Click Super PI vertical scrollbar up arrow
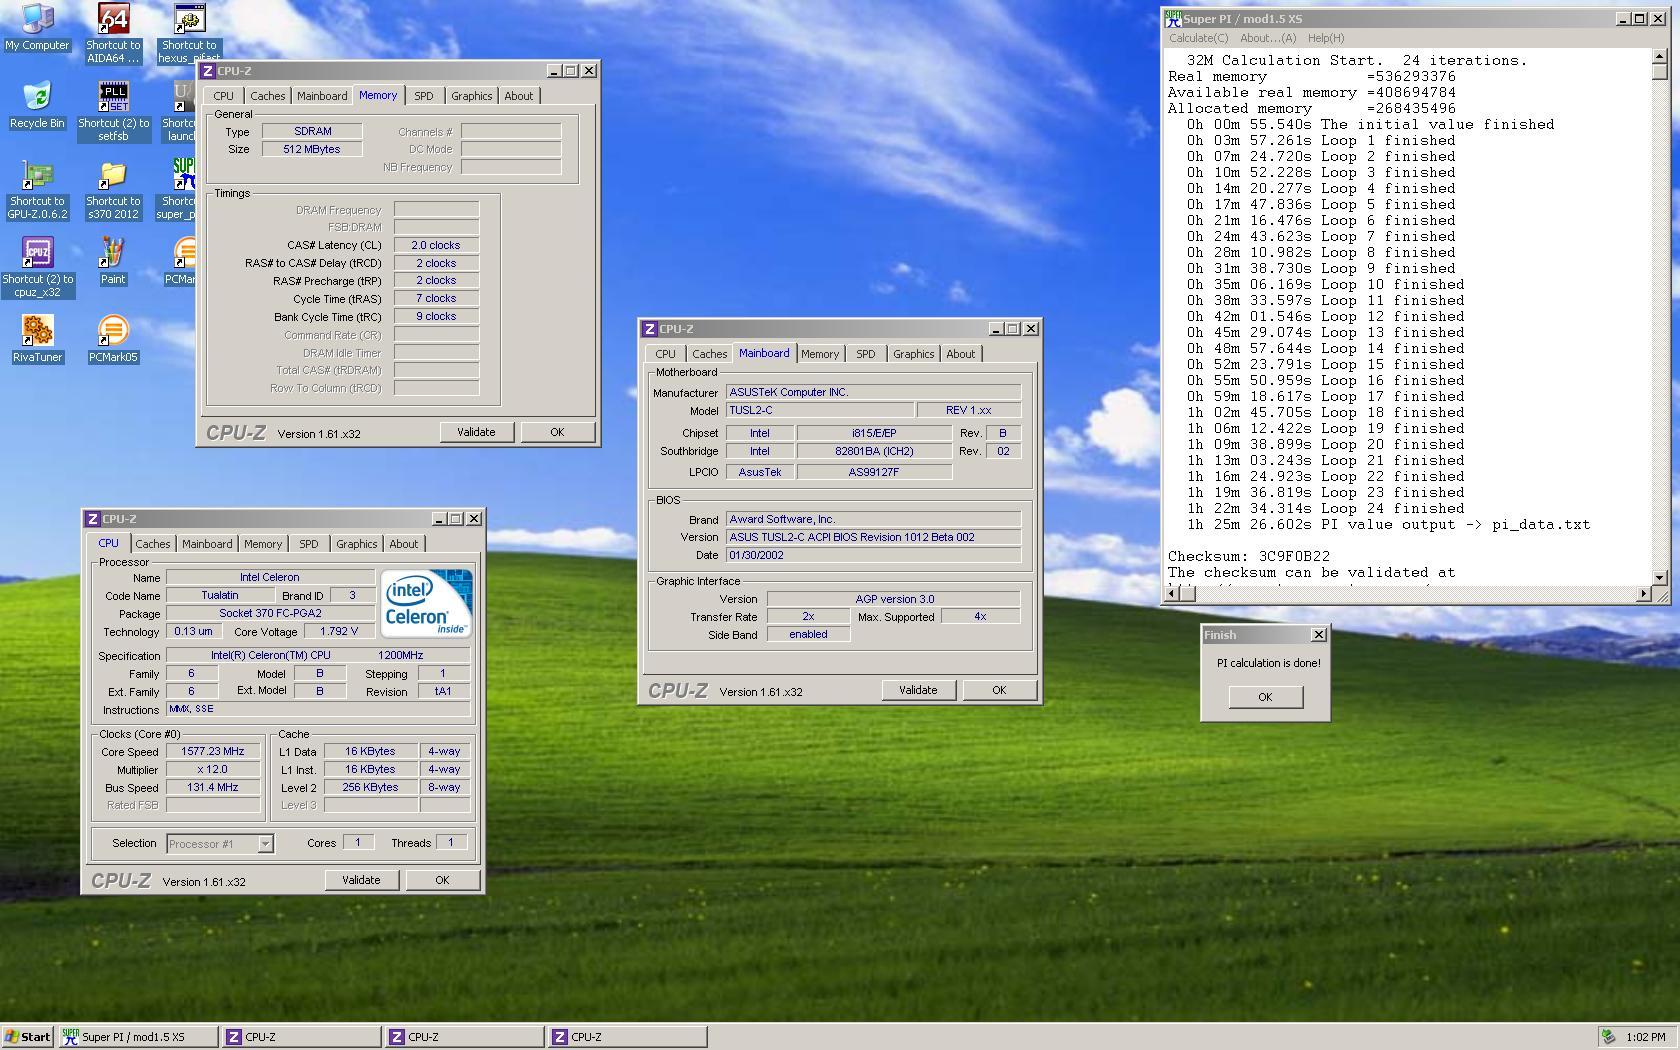Screen dimensions: 1680x1050 1660,56
